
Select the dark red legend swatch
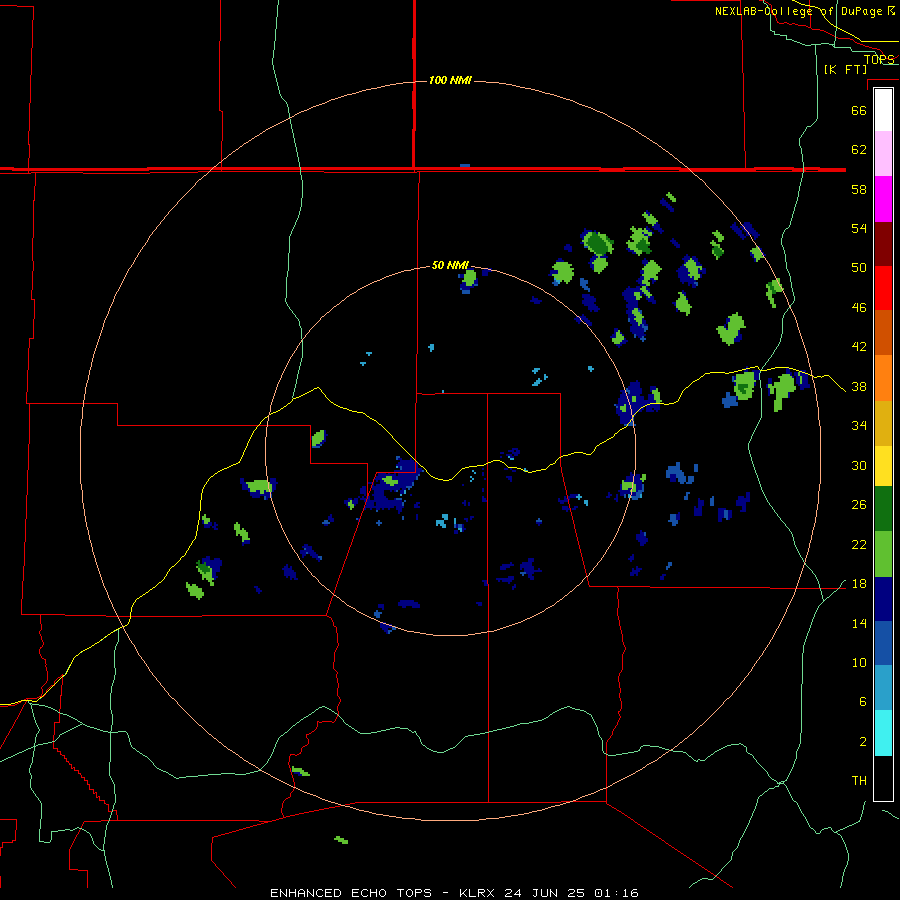pos(883,244)
